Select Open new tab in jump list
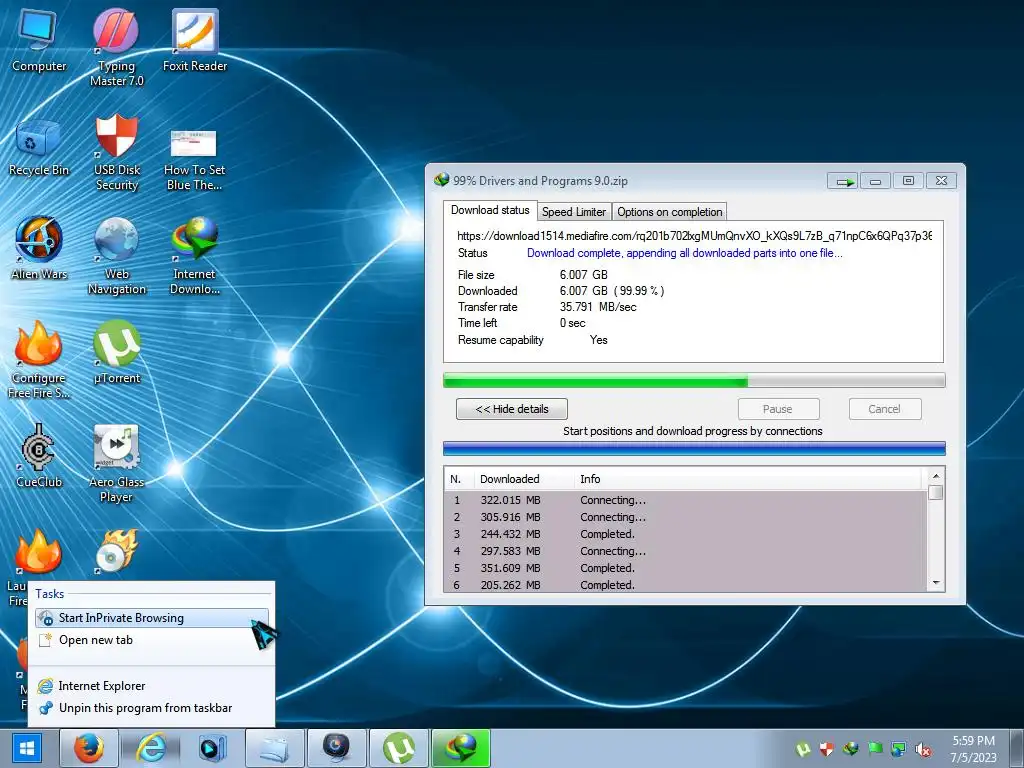Viewport: 1024px width, 768px height. (152, 640)
